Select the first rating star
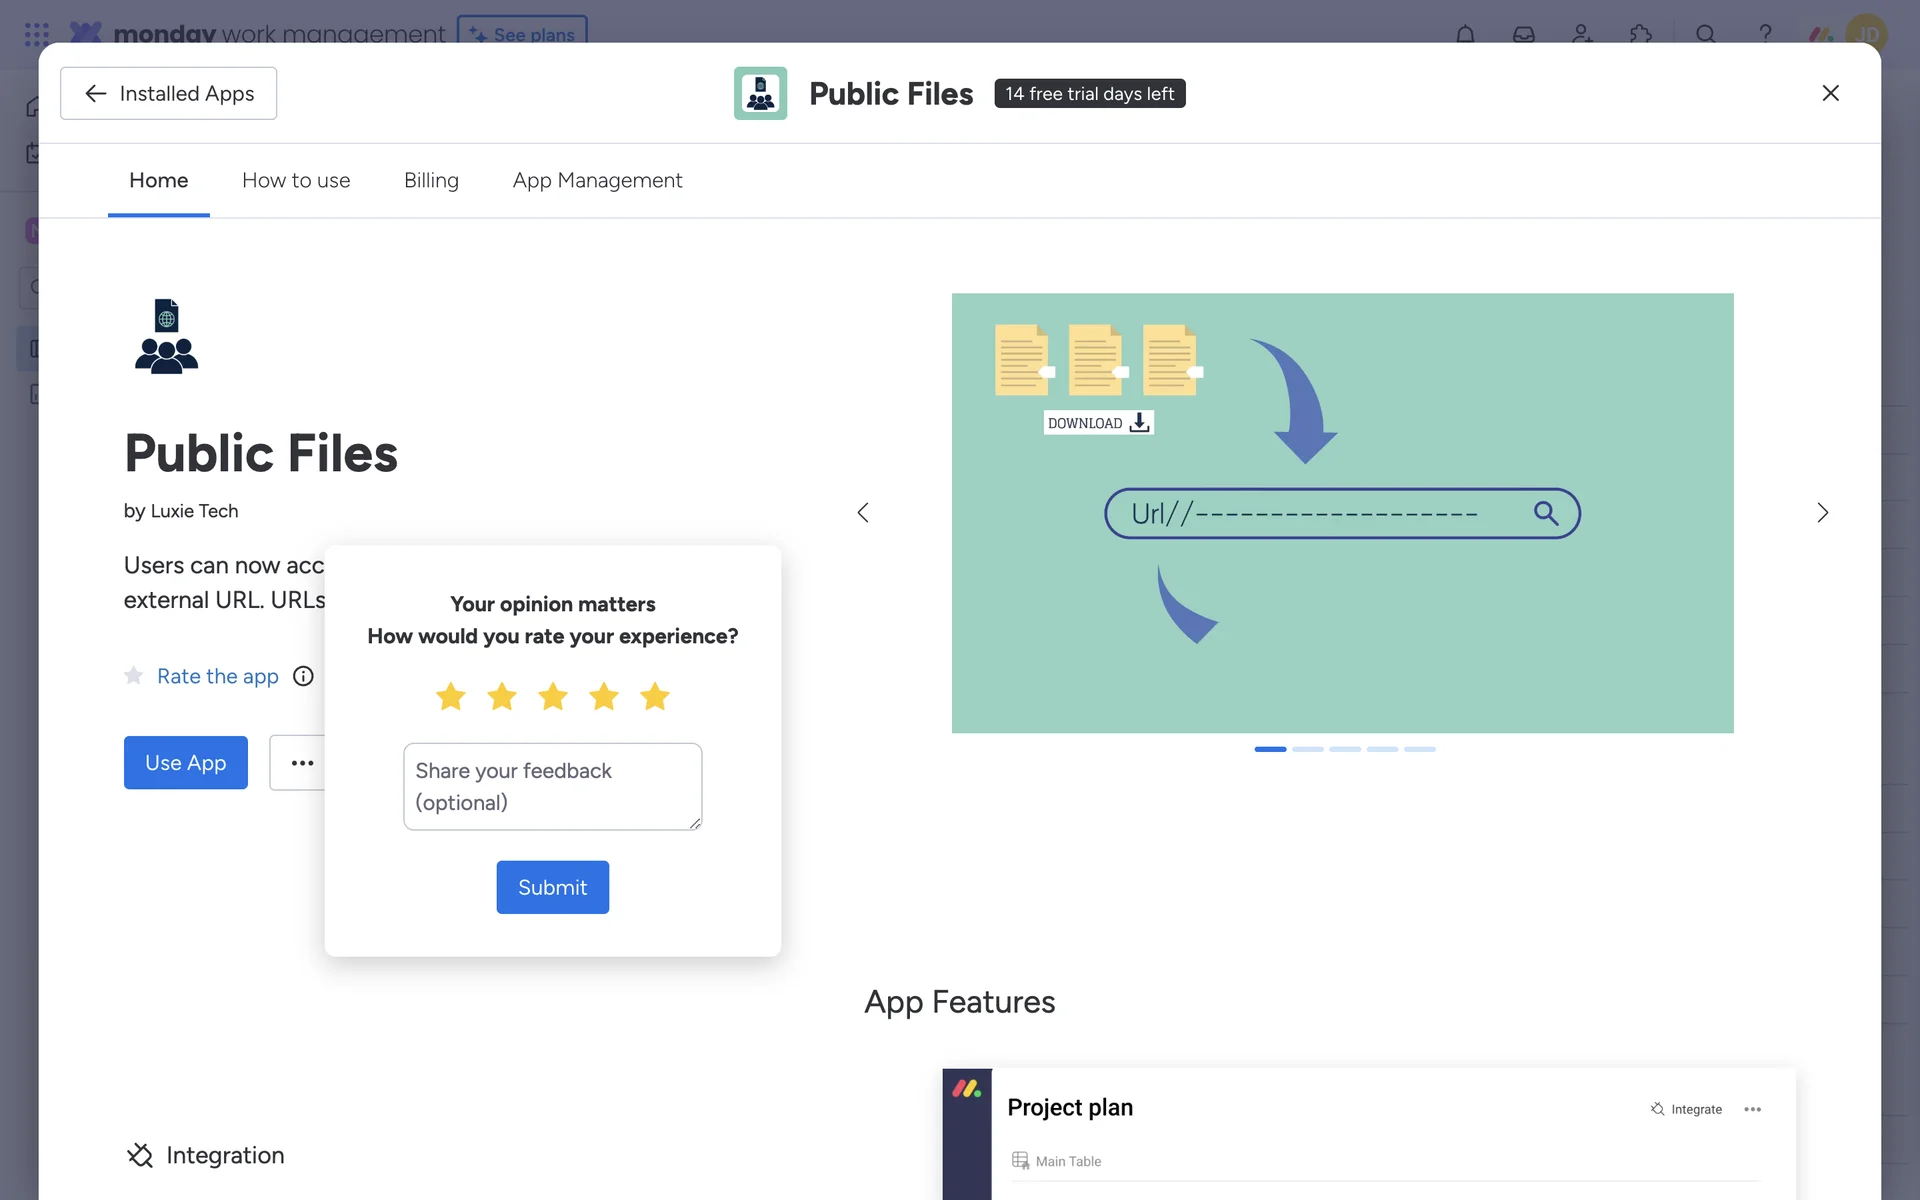The height and width of the screenshot is (1200, 1920). [451, 696]
